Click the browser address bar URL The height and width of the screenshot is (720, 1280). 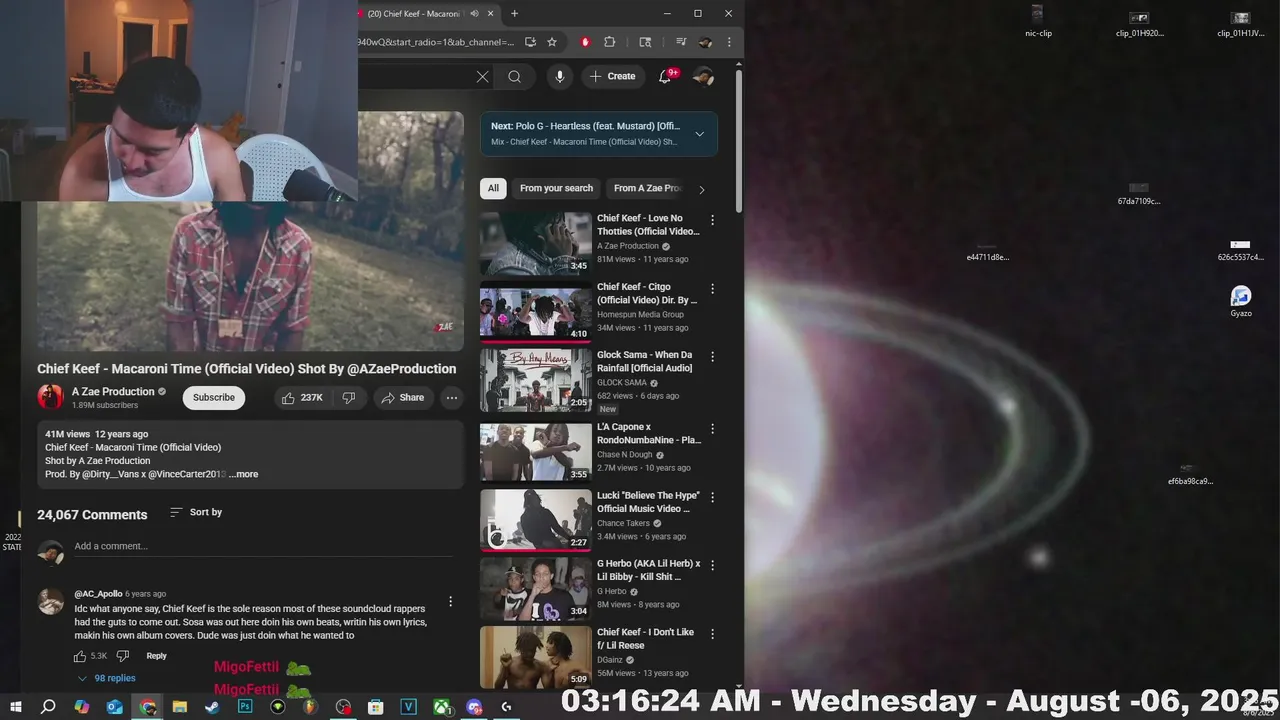pyautogui.click(x=436, y=42)
